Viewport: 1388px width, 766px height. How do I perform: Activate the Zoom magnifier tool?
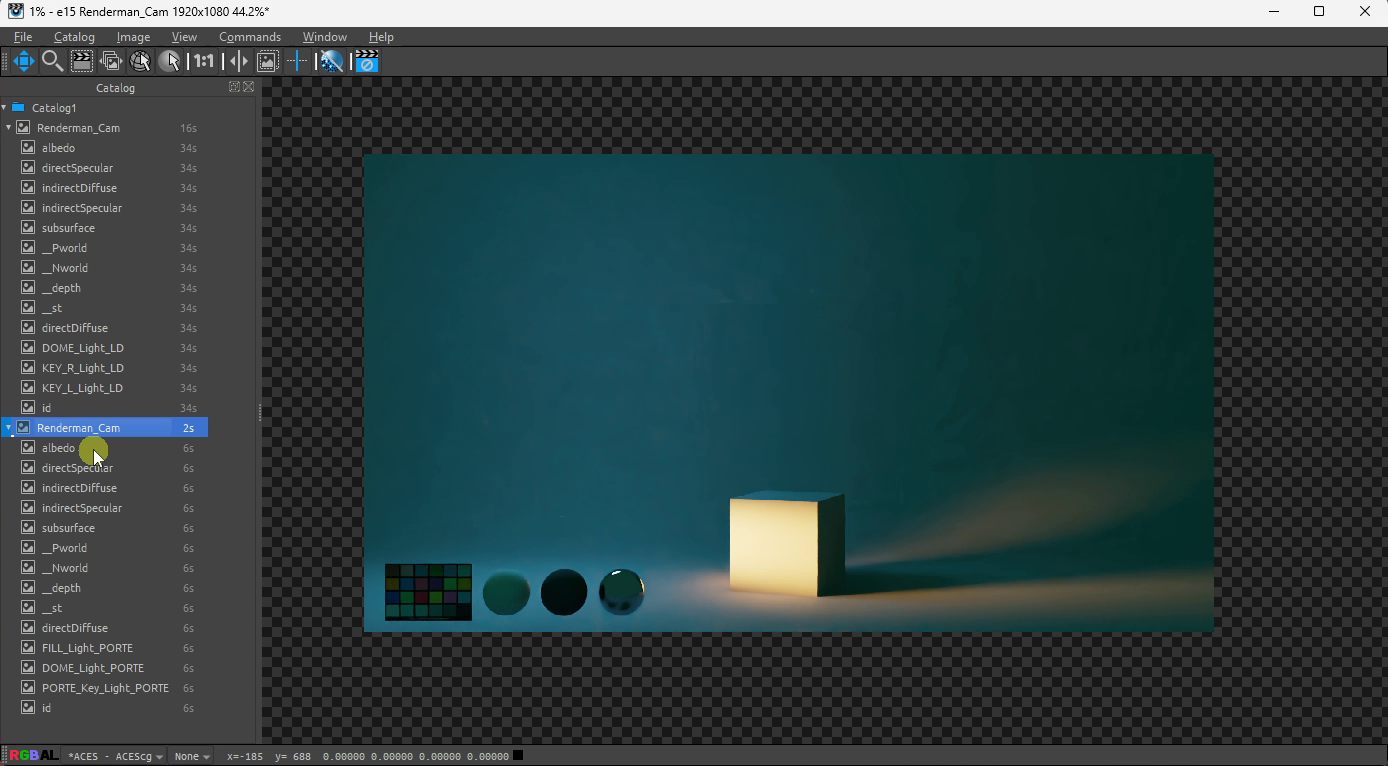[52, 62]
